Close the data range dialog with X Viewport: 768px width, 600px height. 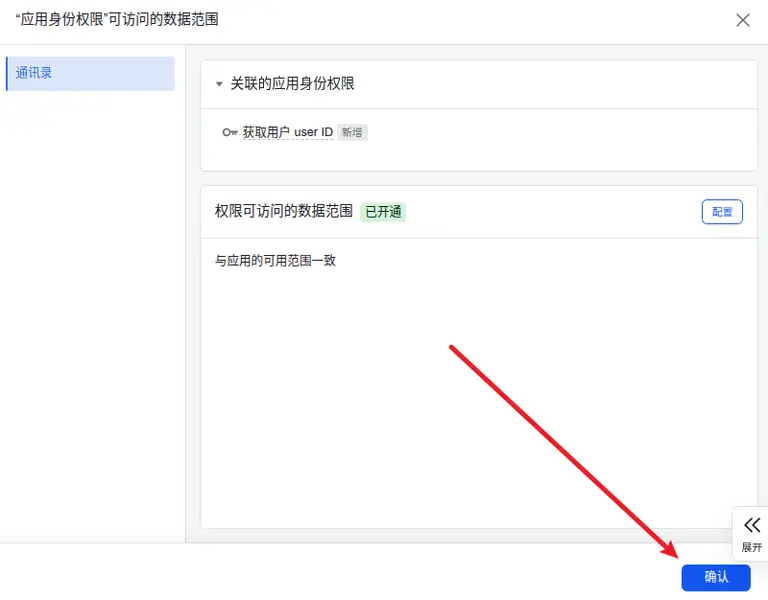tap(743, 20)
